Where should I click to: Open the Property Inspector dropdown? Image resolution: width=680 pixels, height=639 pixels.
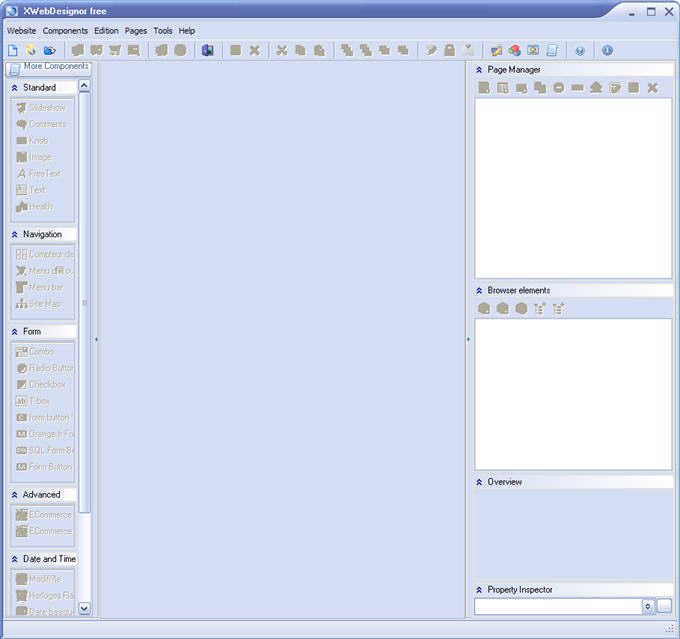pyautogui.click(x=647, y=606)
